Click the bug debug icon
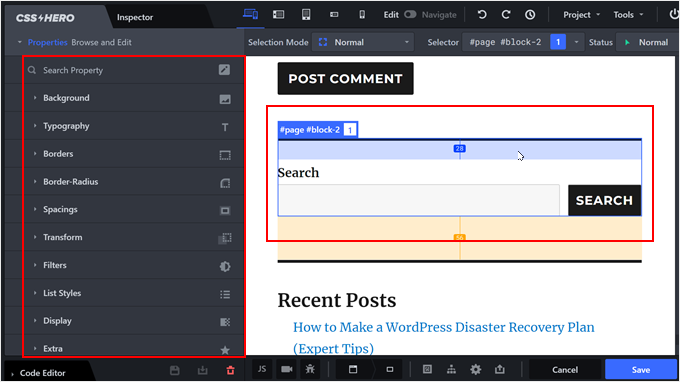 click(310, 369)
